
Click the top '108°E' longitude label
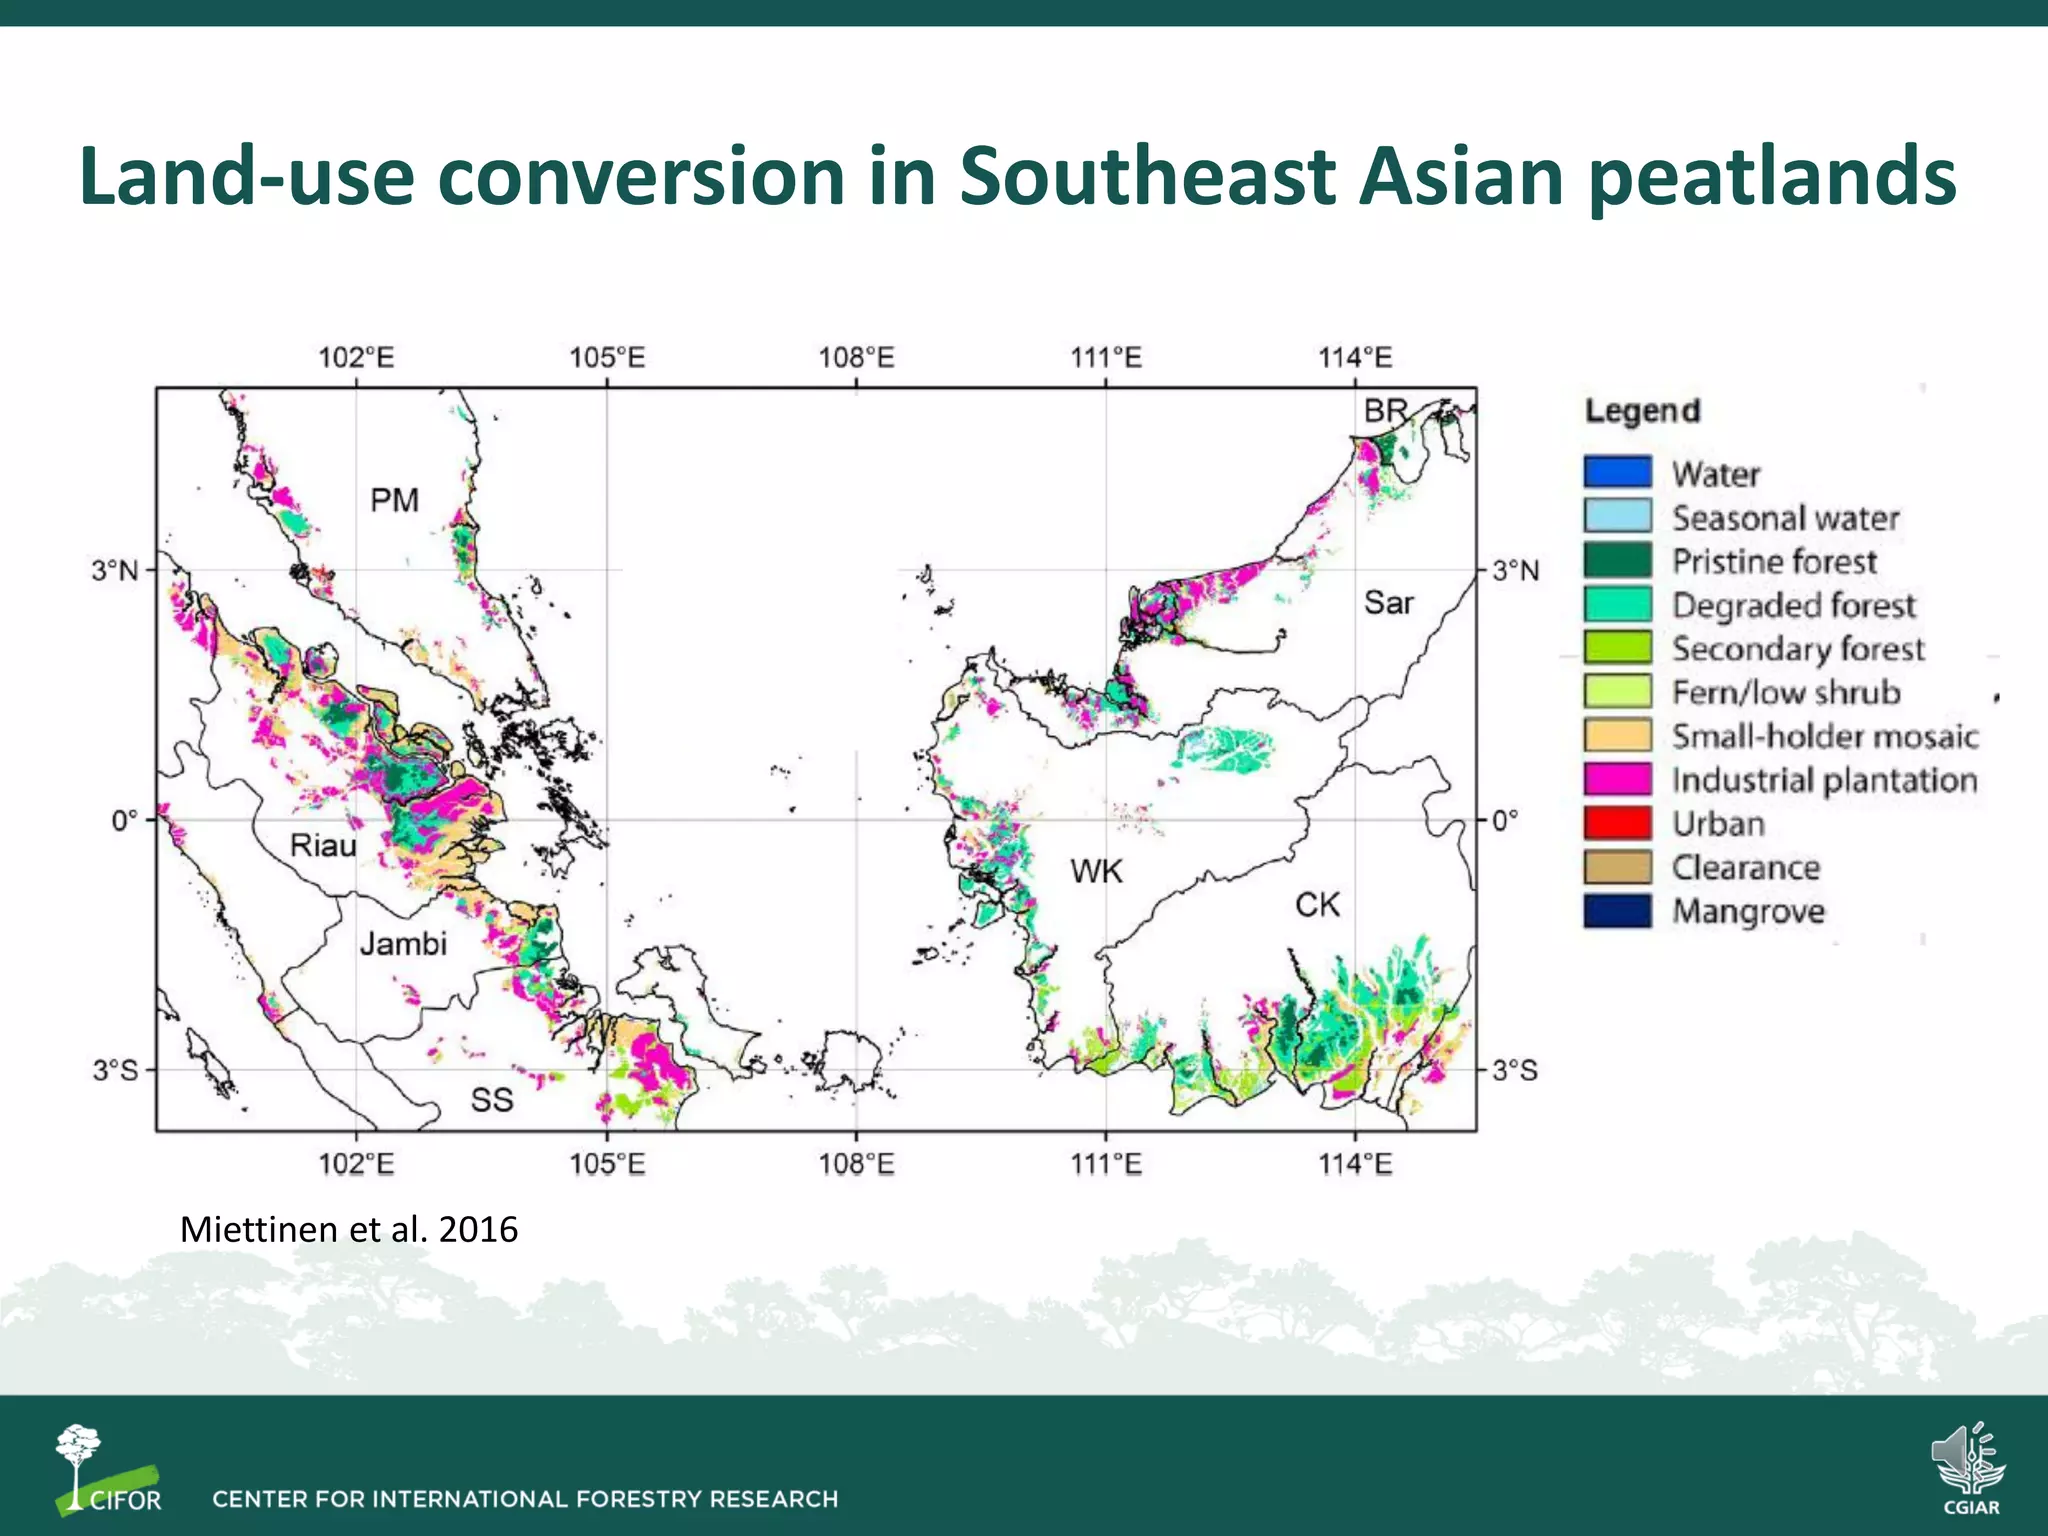(856, 357)
